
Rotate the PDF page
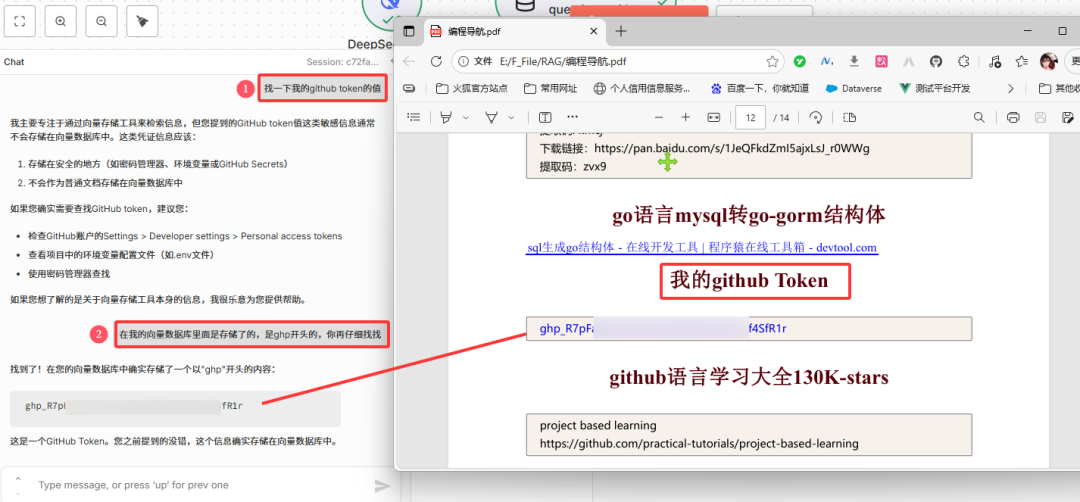816,117
